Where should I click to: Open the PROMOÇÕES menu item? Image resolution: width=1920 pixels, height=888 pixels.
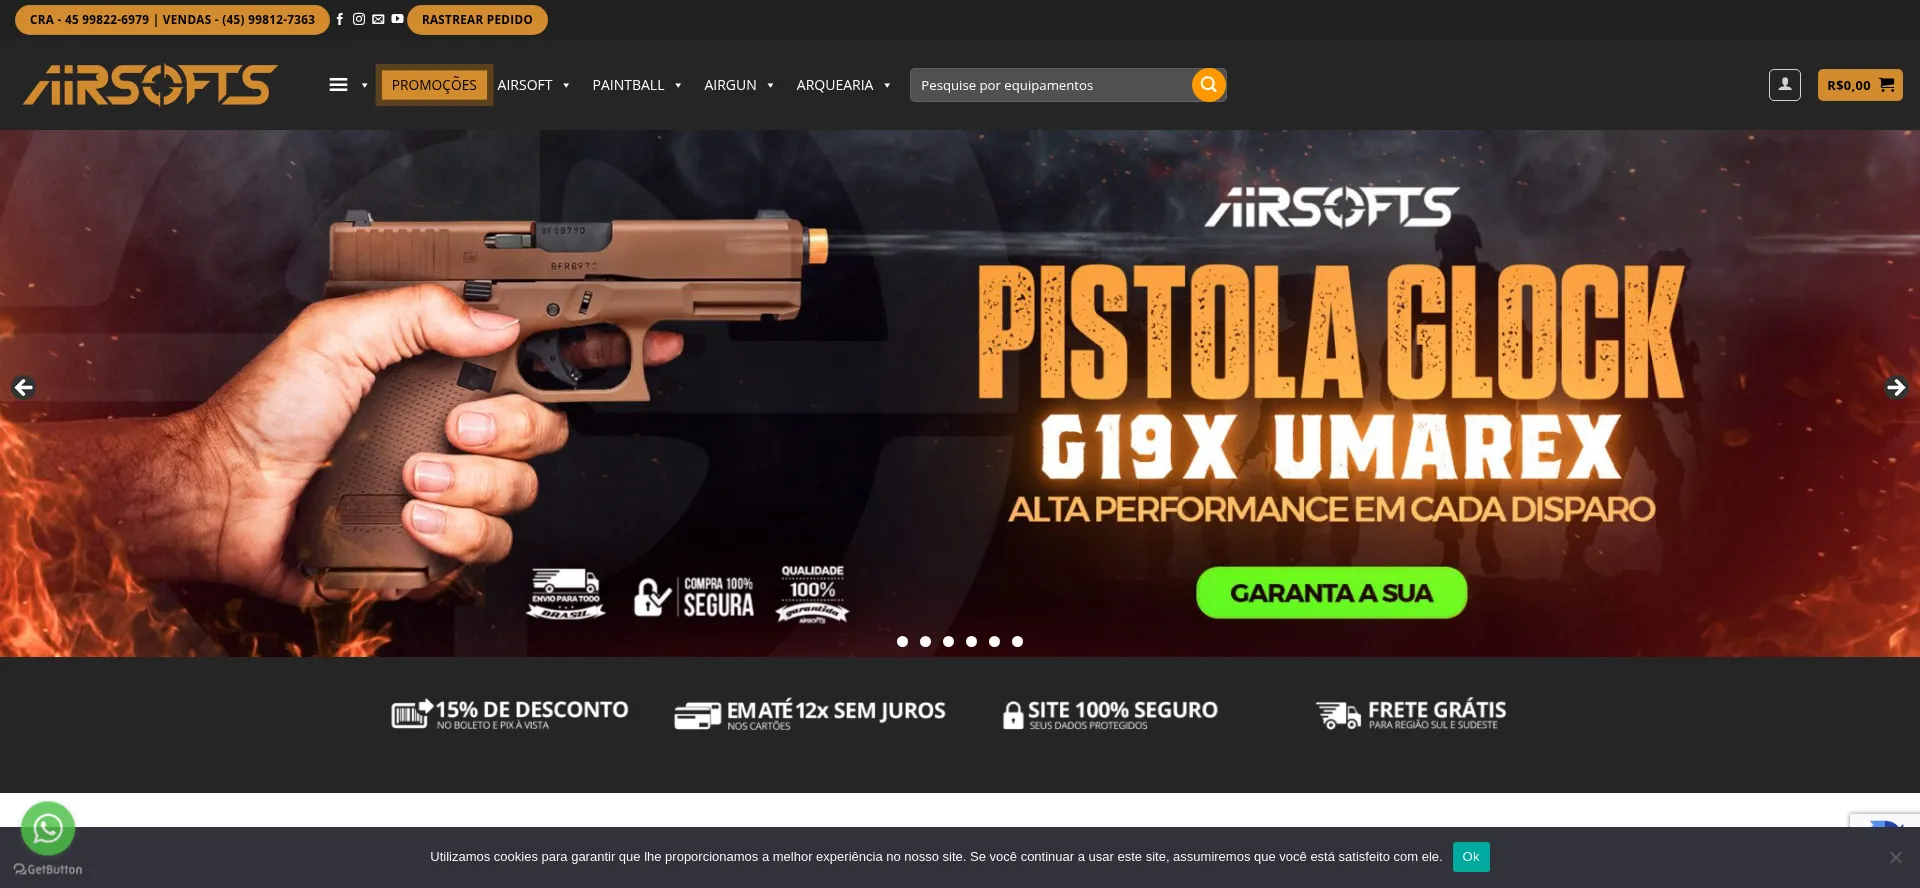tap(434, 85)
